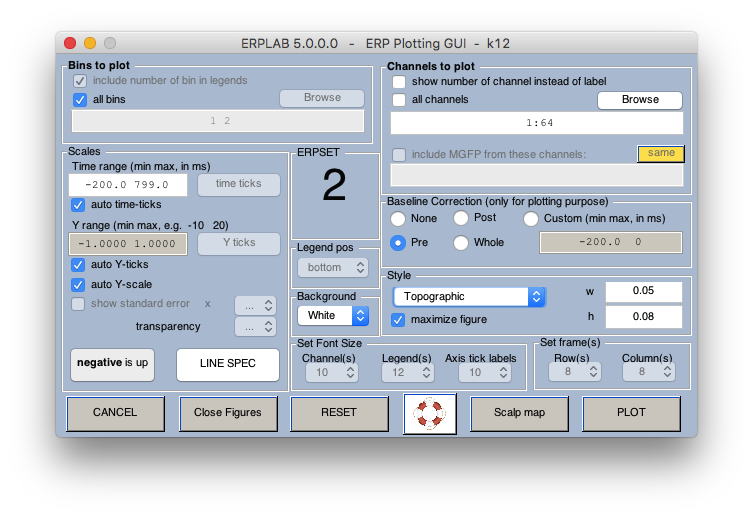
Task: Click the Y range input field
Action: tap(128, 244)
